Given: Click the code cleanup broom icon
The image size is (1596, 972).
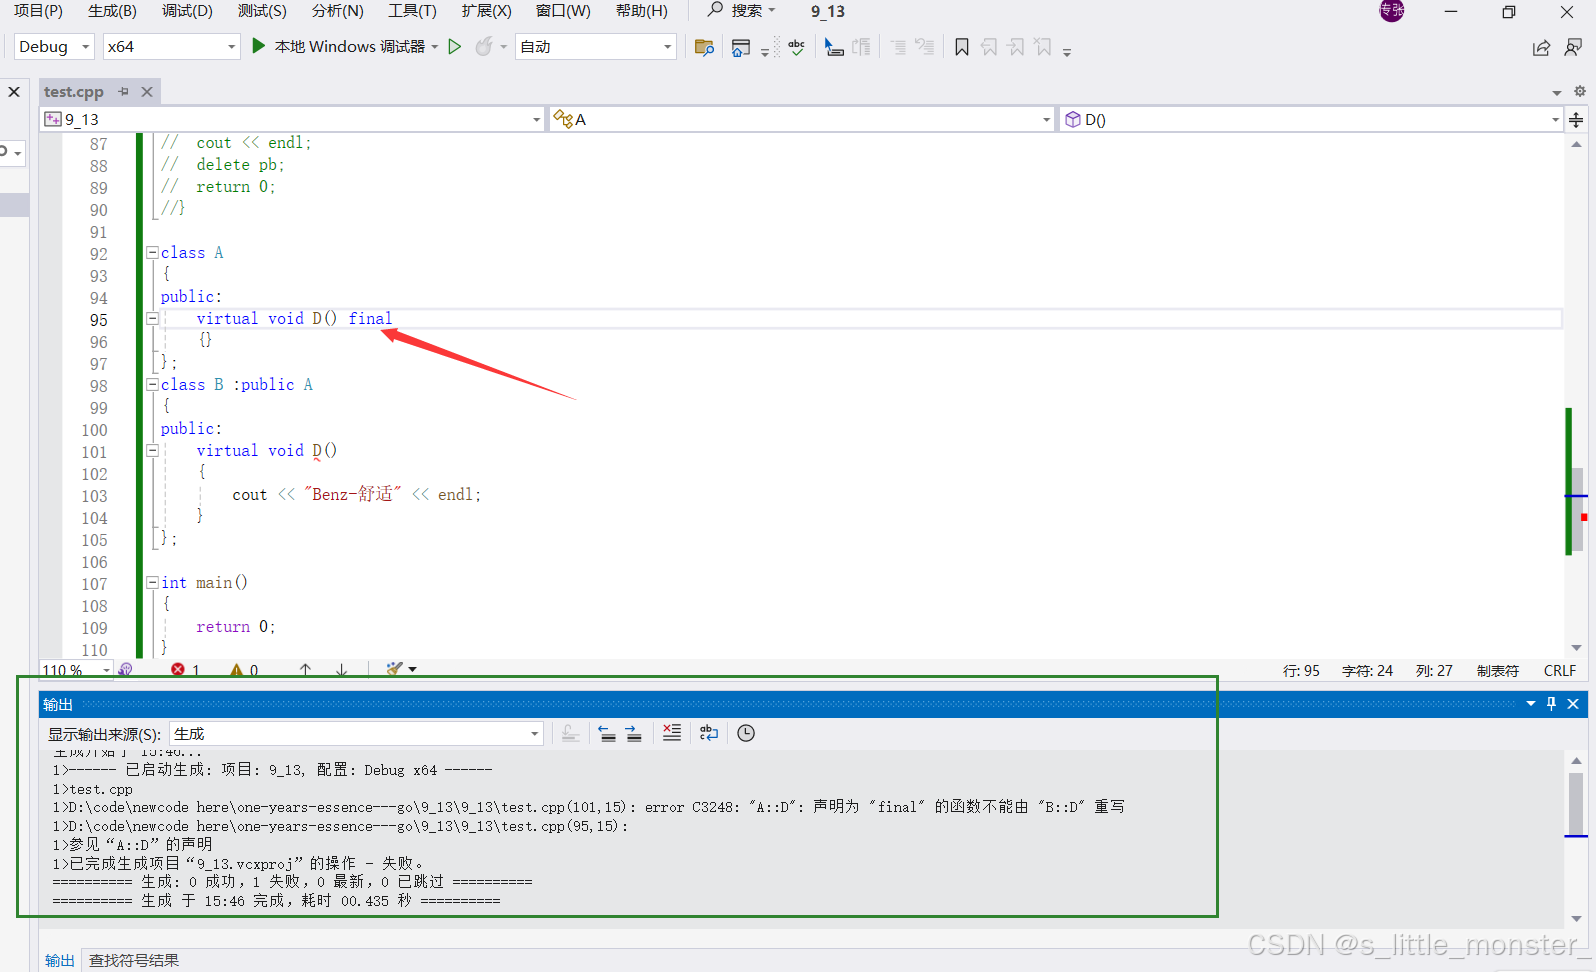Looking at the screenshot, I should [395, 669].
